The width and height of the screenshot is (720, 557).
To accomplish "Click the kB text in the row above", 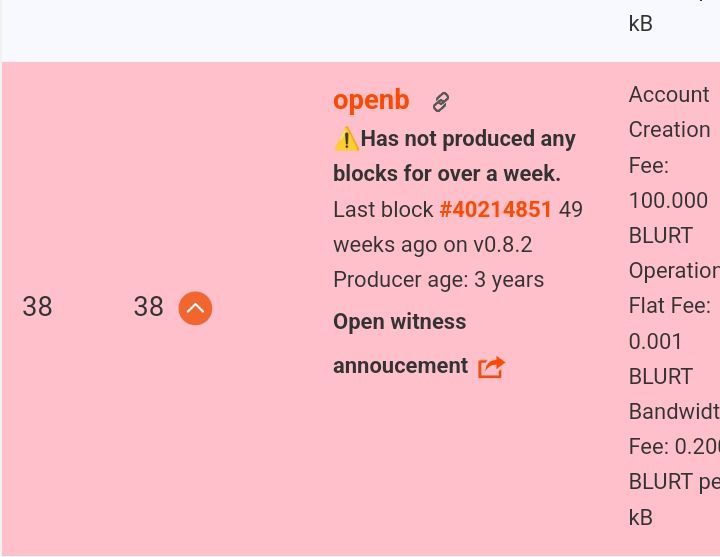I will pos(640,24).
